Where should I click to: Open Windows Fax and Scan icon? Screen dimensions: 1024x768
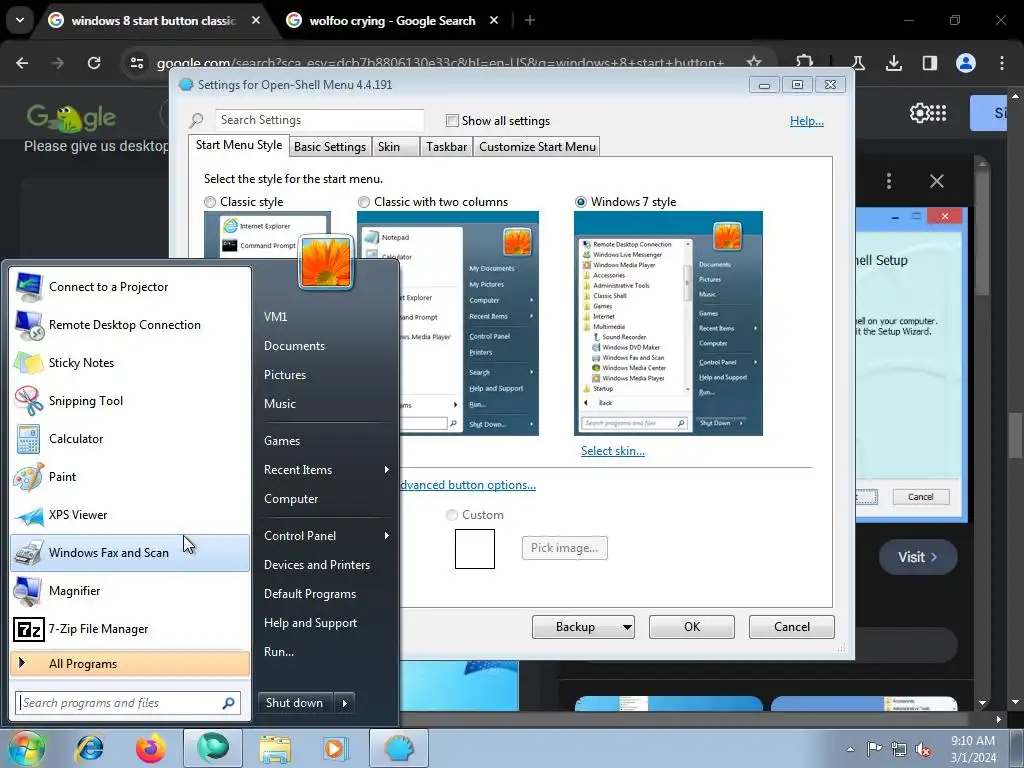pos(29,553)
